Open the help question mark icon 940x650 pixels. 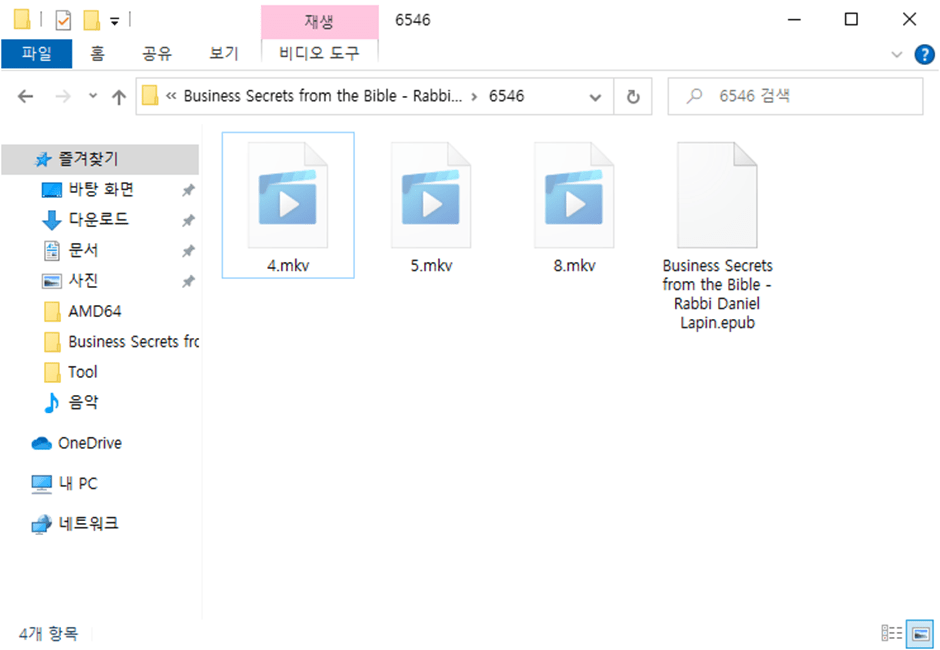[924, 55]
